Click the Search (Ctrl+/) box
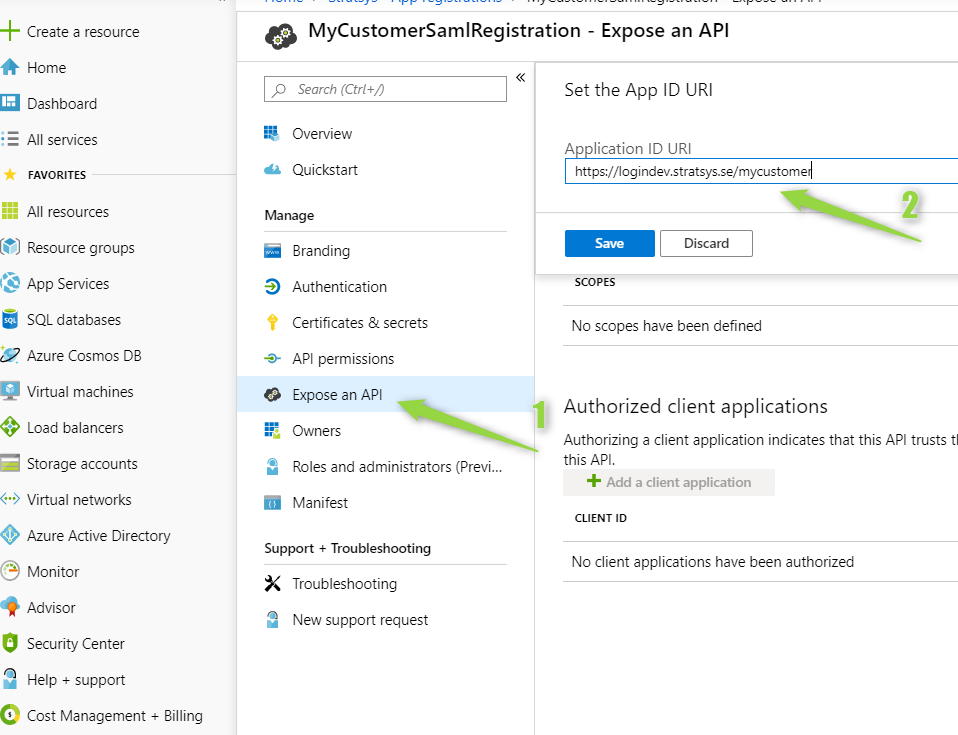The image size is (958, 735). tap(386, 89)
